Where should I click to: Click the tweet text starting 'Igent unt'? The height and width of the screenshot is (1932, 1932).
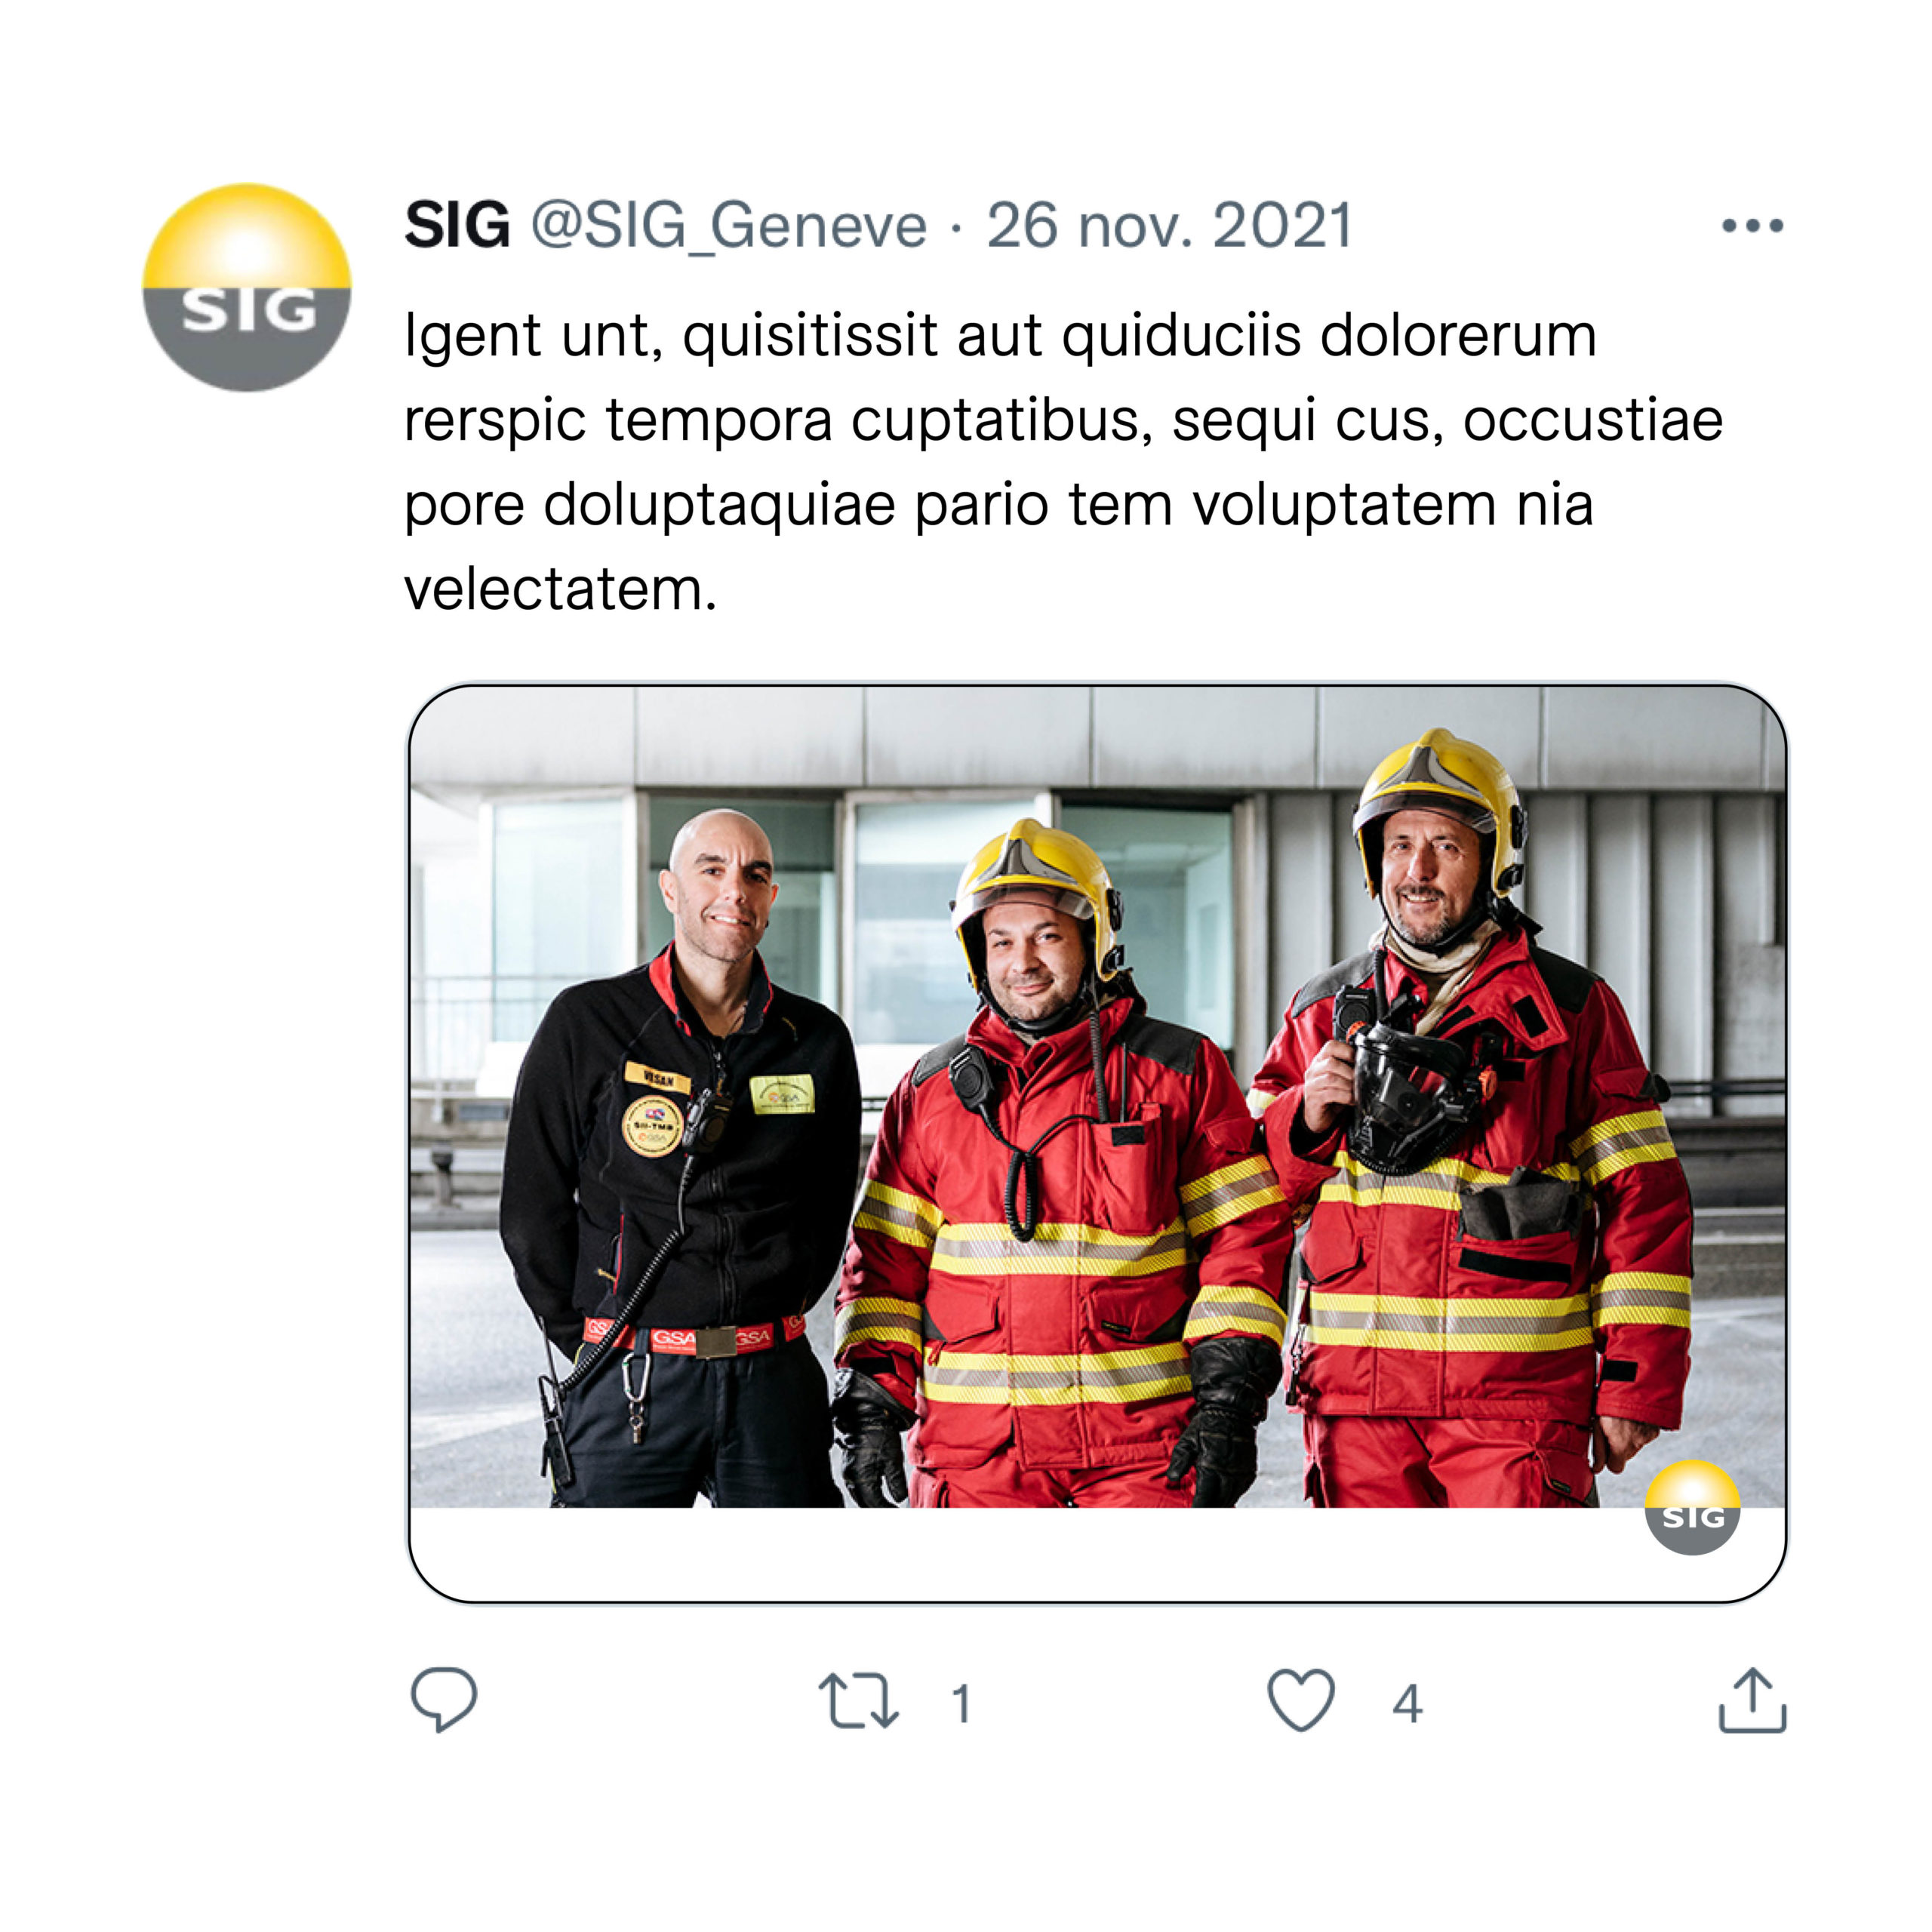click(1064, 461)
